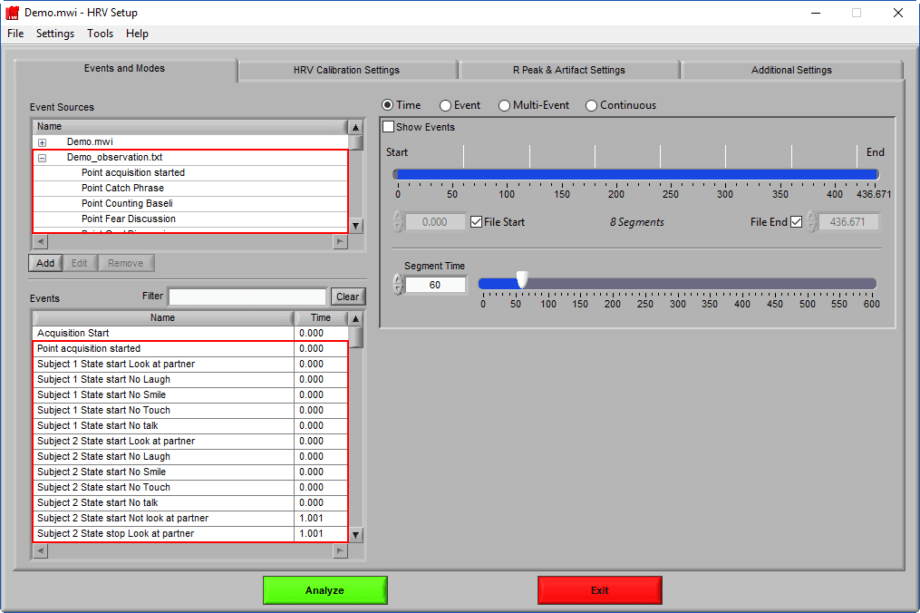This screenshot has width=920, height=613.
Task: Select 'Subject 2 State start No Touch' row
Action: (x=191, y=487)
